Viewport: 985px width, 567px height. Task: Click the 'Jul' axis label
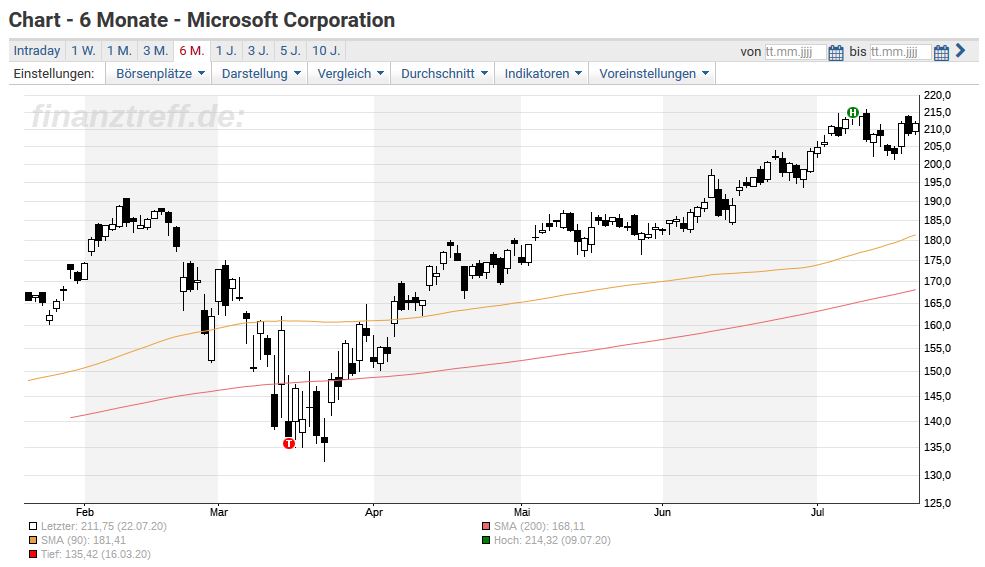(817, 512)
